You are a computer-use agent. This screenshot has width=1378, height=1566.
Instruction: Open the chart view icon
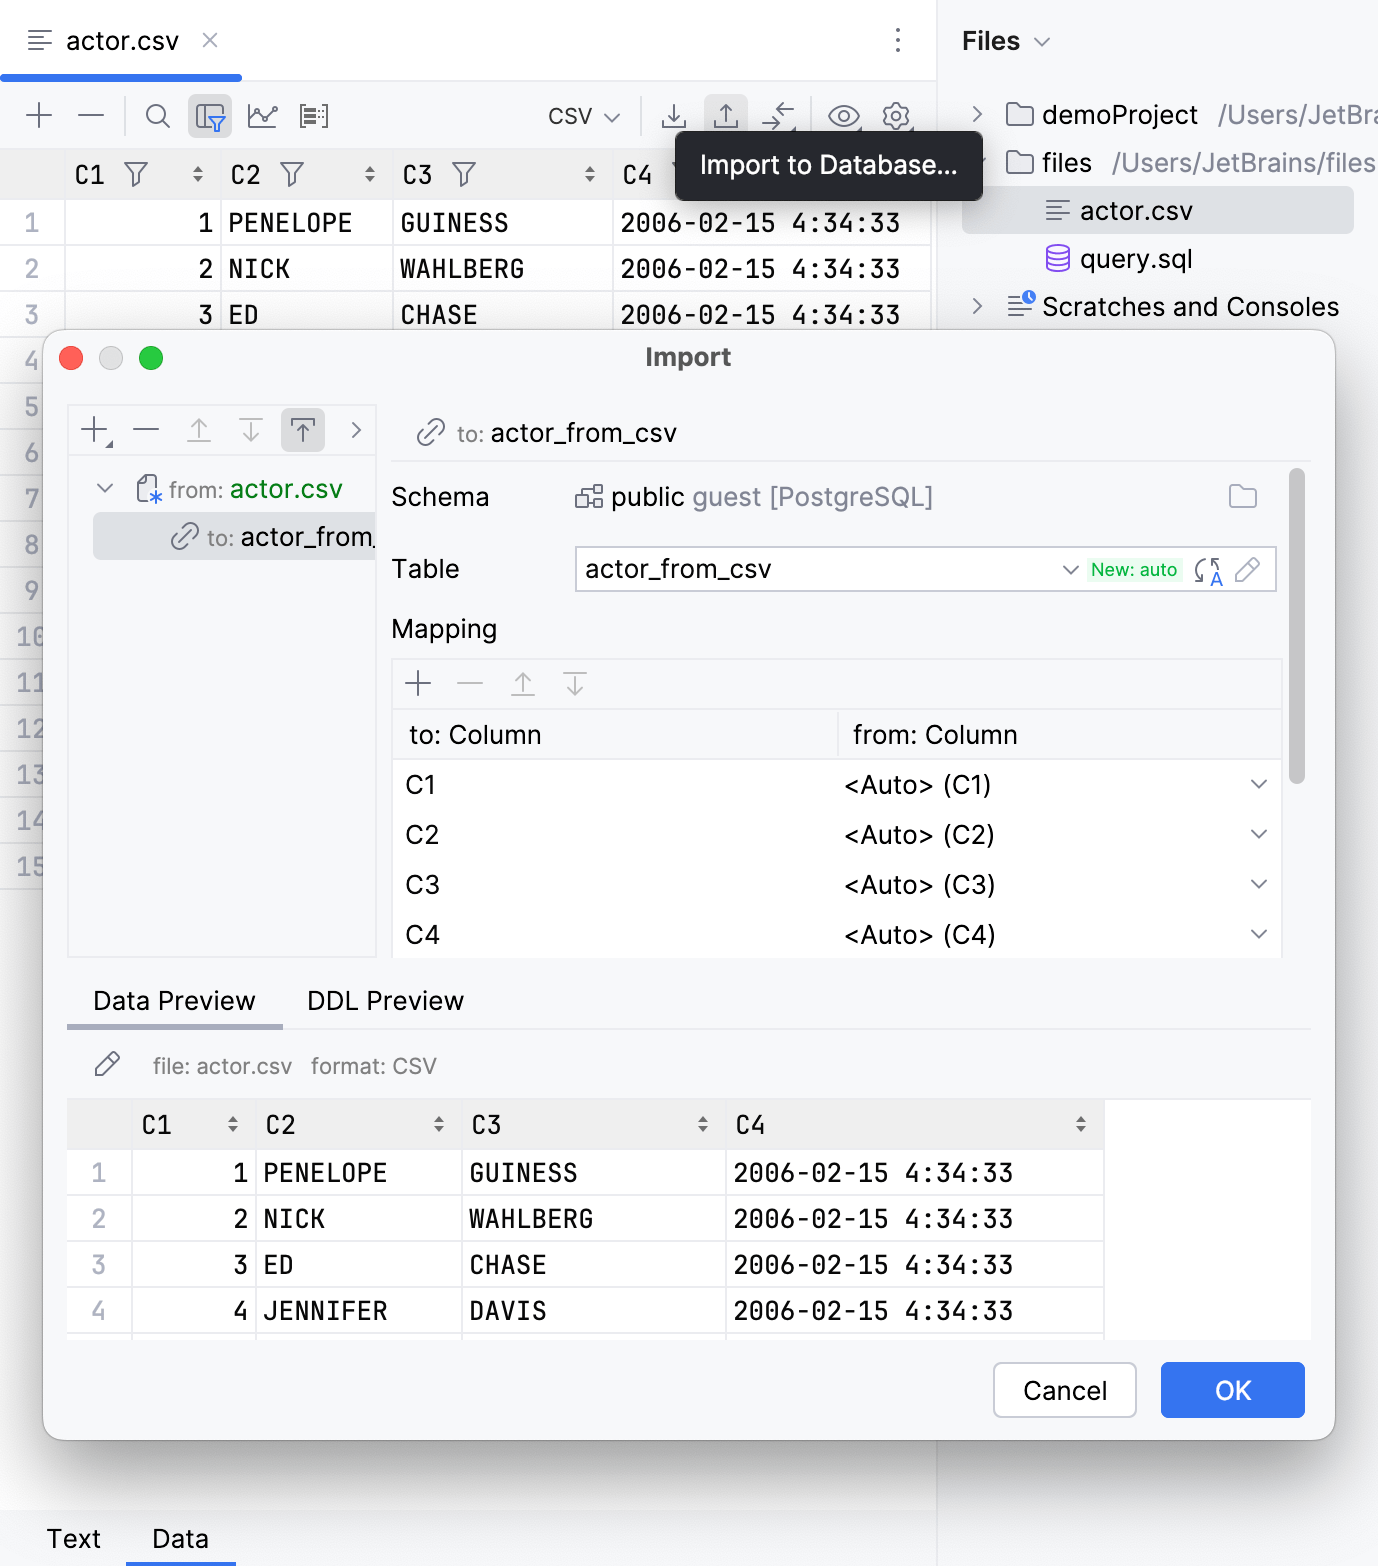tap(262, 115)
